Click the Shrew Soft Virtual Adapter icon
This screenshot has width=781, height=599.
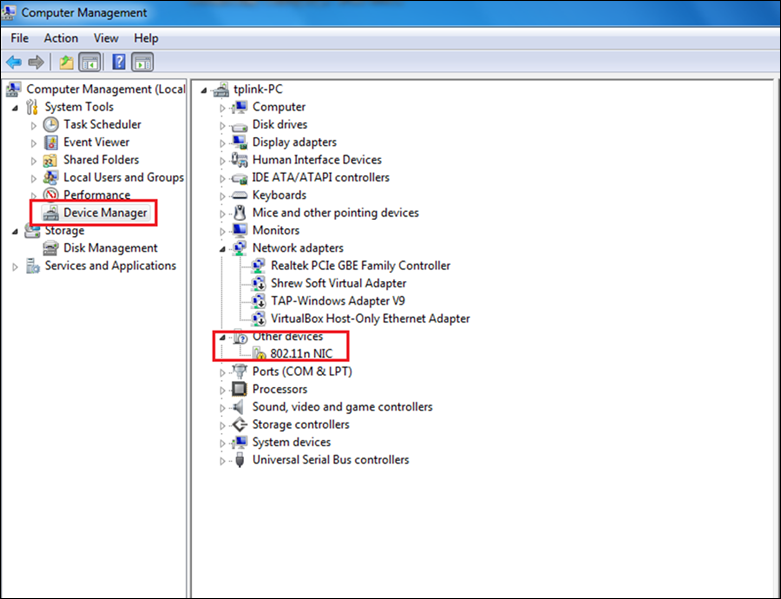click(x=259, y=283)
